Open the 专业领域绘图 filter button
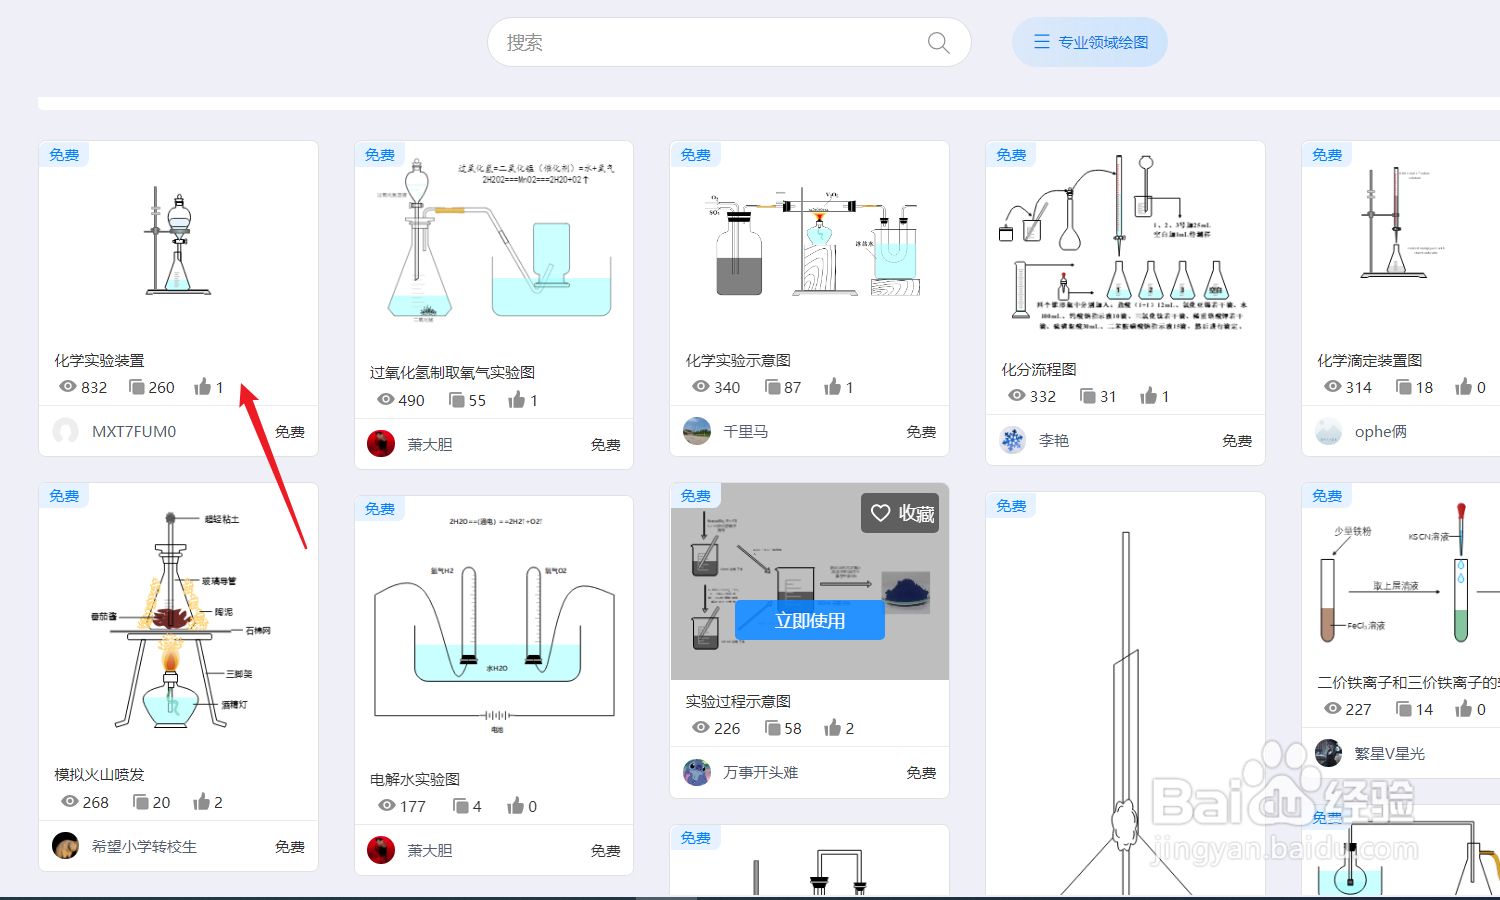Viewport: 1500px width, 900px height. pyautogui.click(x=1089, y=42)
